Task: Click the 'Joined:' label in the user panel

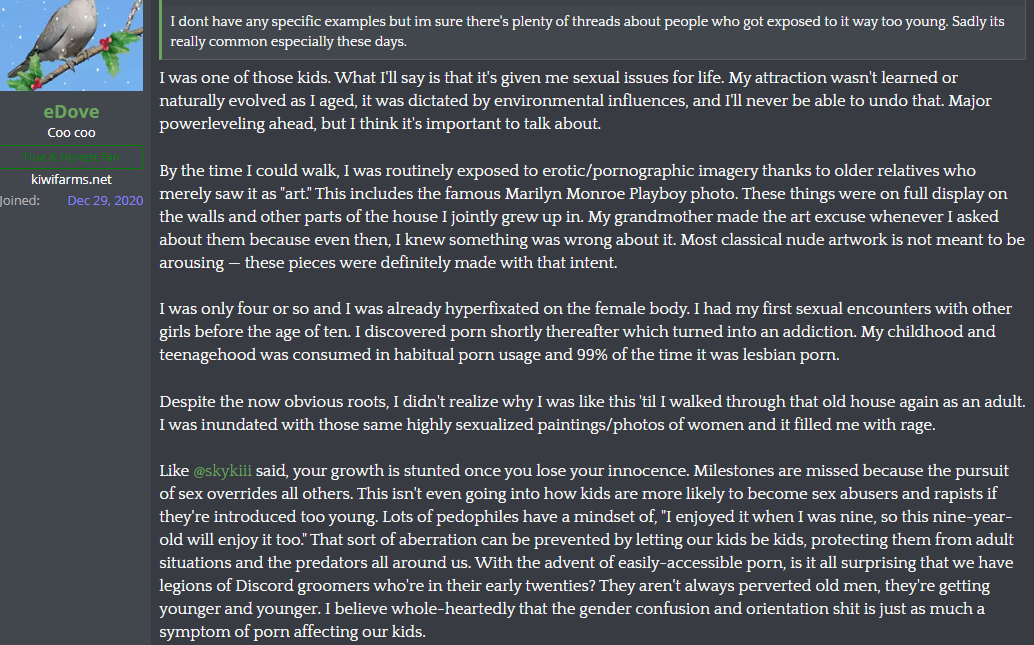Action: (20, 201)
